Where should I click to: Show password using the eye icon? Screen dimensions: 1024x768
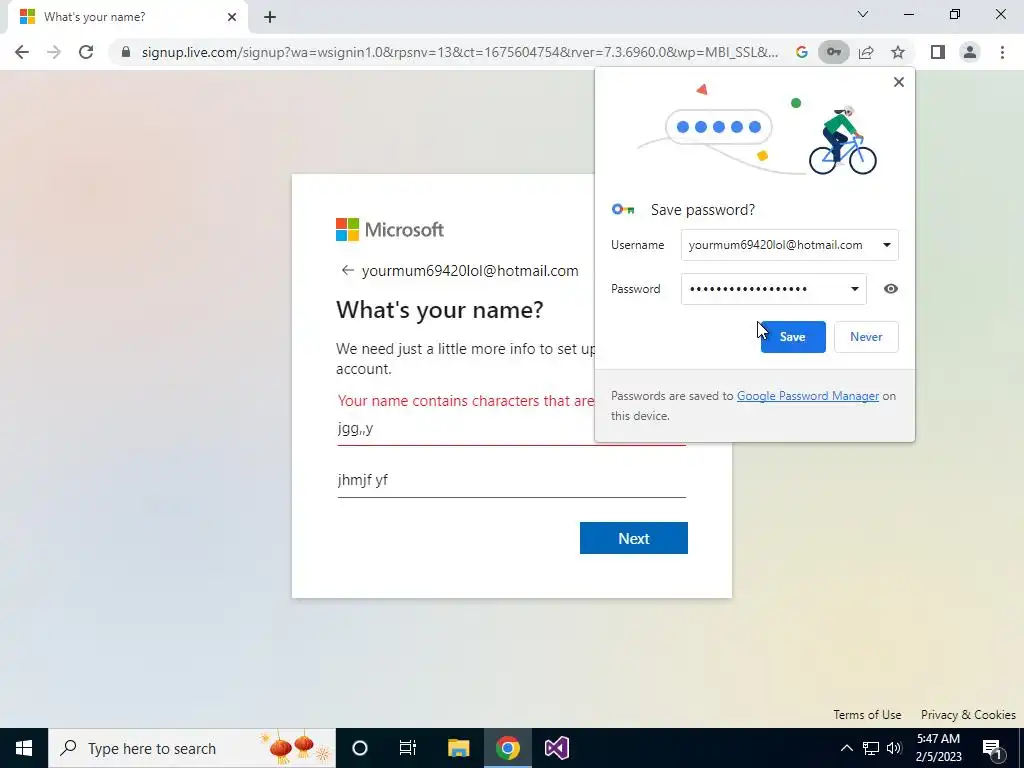tap(890, 289)
